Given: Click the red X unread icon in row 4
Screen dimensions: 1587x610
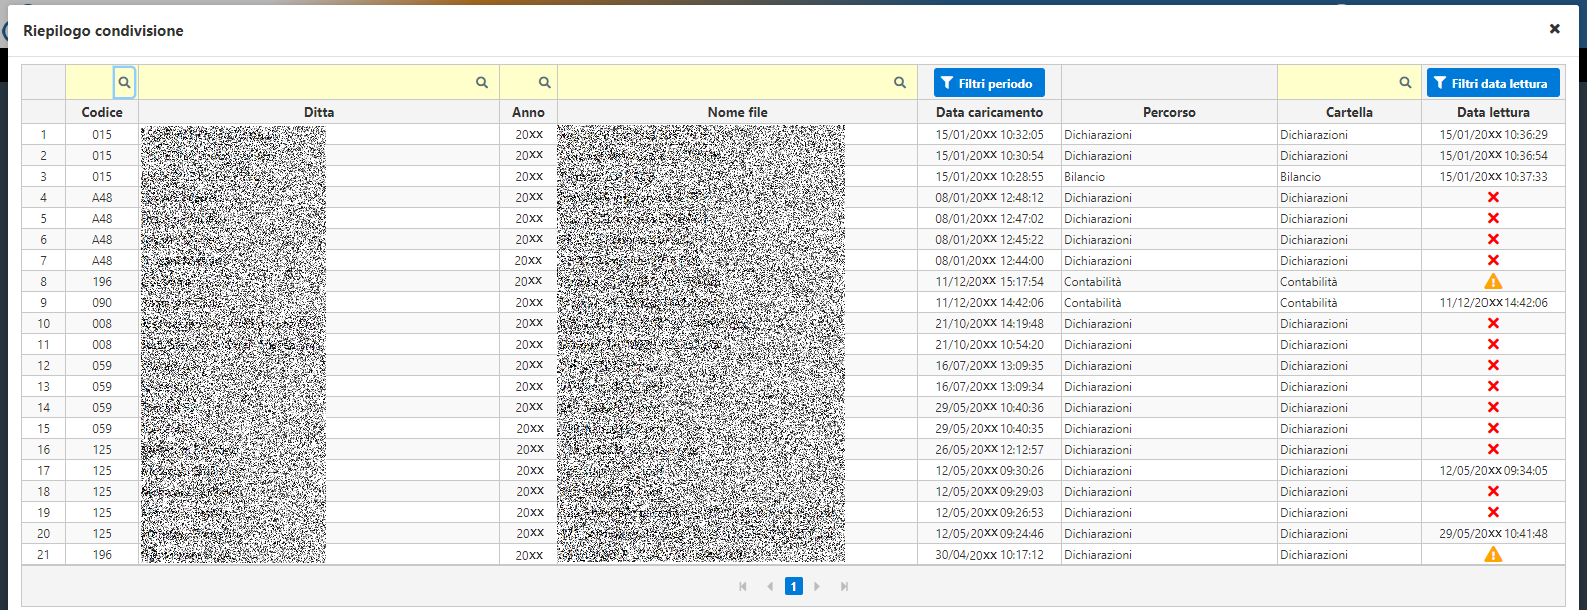Looking at the screenshot, I should click(x=1493, y=197).
